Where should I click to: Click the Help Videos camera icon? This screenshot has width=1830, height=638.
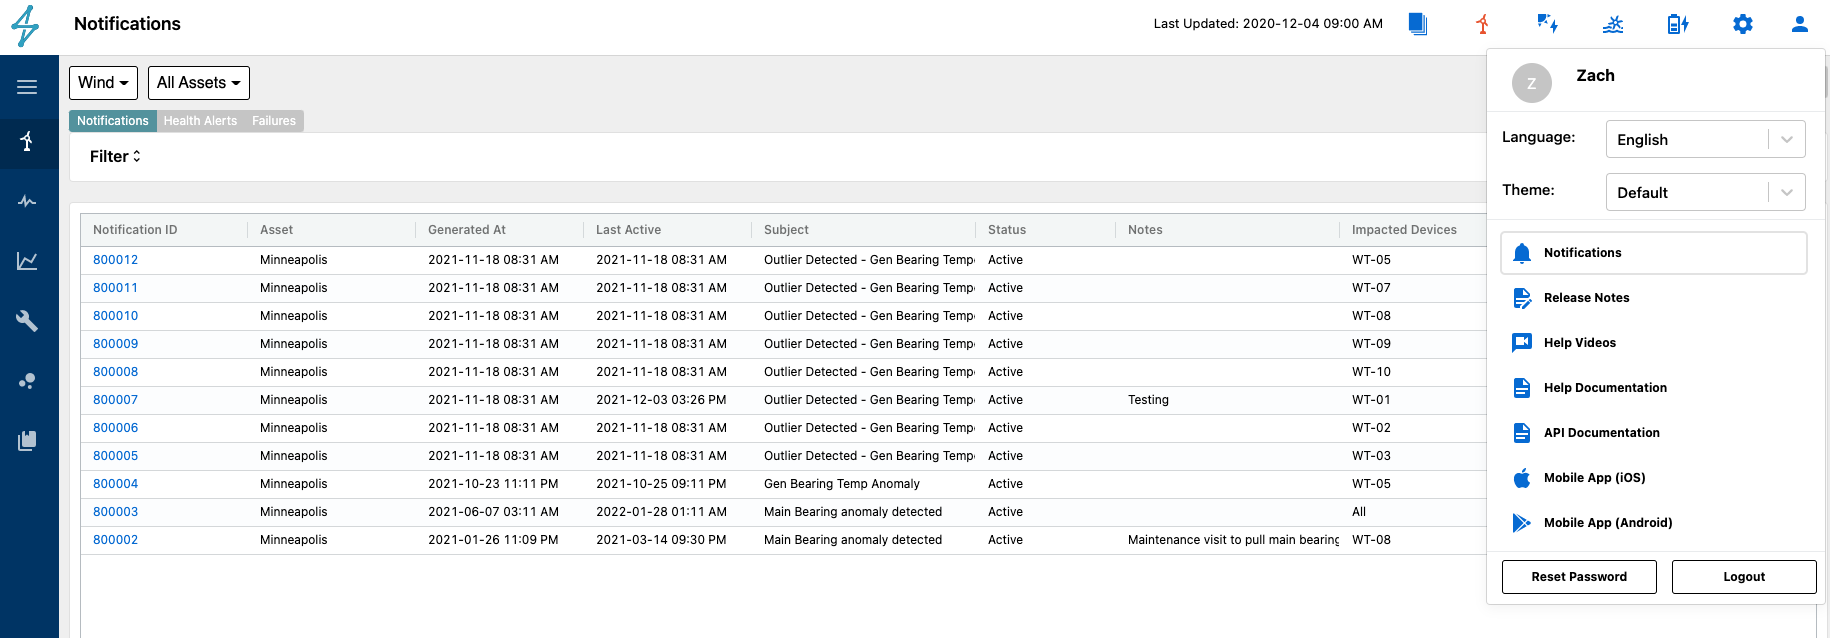(1522, 343)
